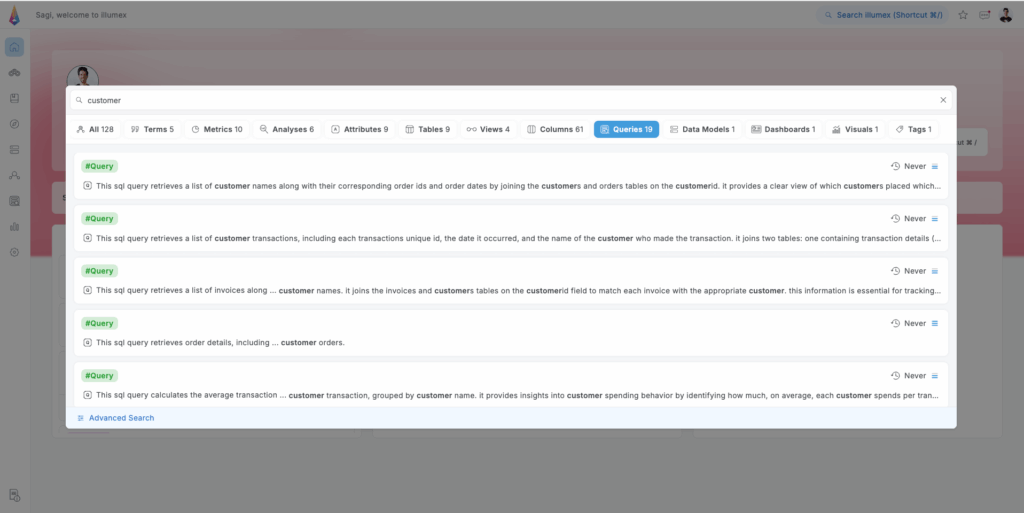Clear the search with the X icon
Screen dimensions: 1024x513
pos(942,100)
